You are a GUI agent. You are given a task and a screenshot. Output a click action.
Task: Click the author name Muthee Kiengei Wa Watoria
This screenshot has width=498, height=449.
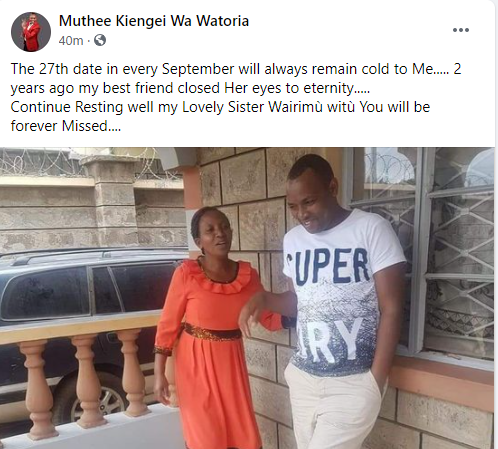click(x=154, y=21)
